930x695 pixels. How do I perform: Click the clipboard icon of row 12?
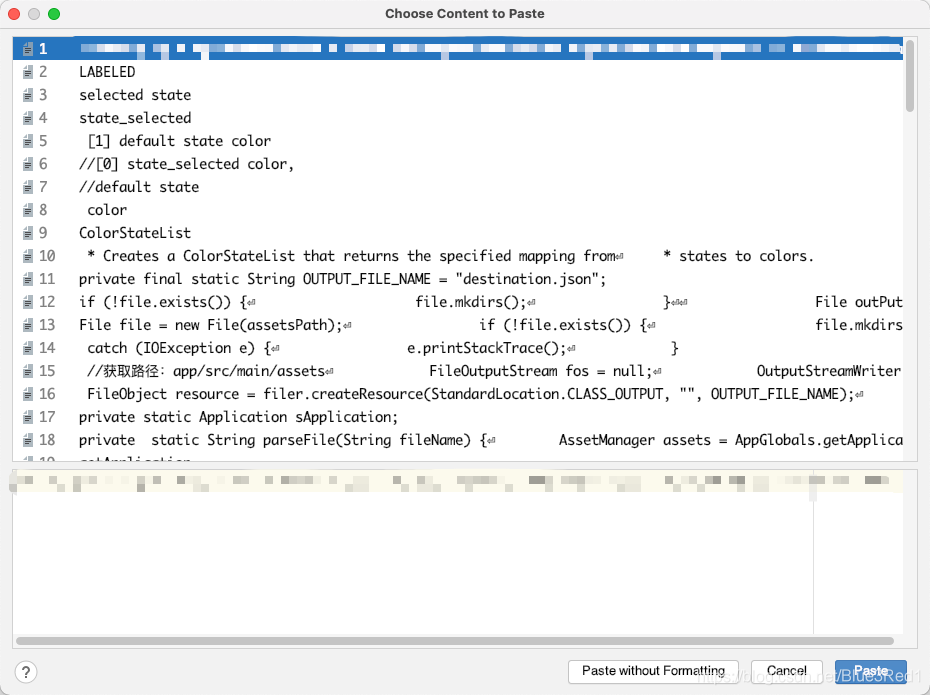[x=28, y=302]
